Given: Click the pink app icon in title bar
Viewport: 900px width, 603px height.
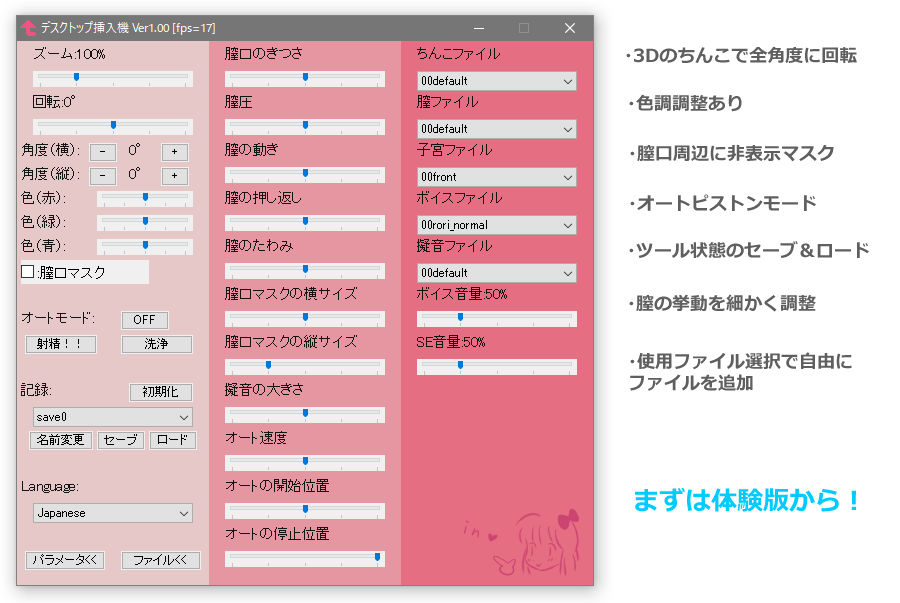Looking at the screenshot, I should 29,28.
